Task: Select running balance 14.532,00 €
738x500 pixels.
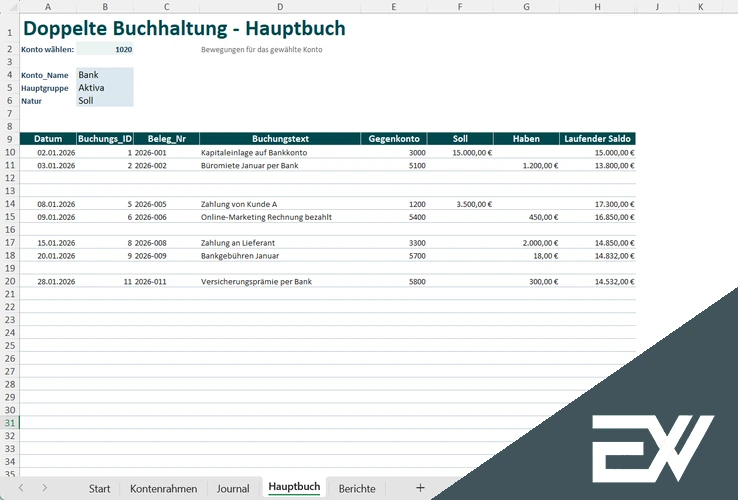Action: click(x=597, y=282)
